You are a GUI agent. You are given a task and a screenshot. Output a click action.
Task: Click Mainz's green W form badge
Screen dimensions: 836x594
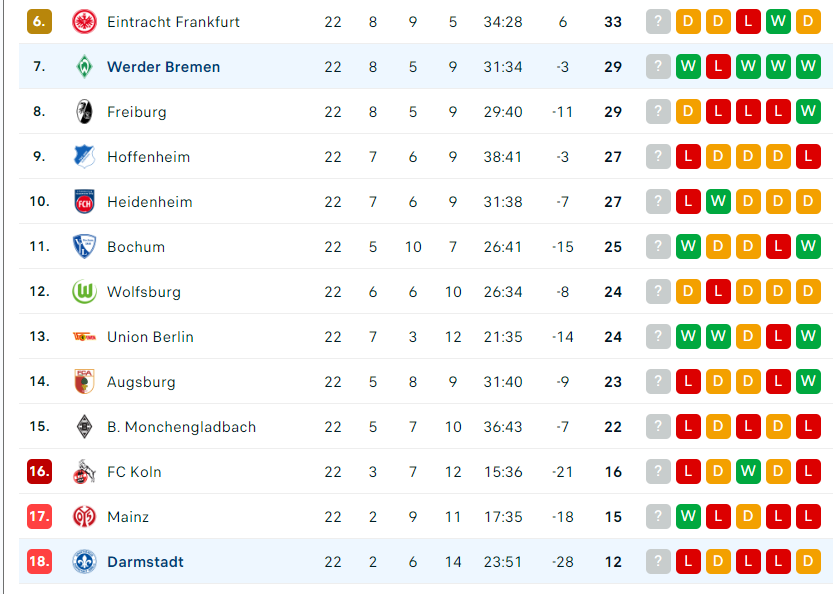(x=688, y=517)
